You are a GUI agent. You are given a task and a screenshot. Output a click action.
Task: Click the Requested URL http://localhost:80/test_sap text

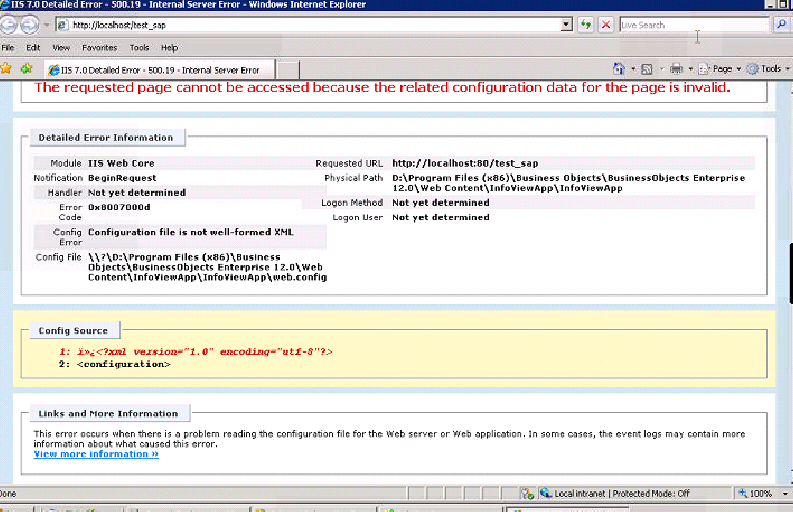pyautogui.click(x=465, y=163)
